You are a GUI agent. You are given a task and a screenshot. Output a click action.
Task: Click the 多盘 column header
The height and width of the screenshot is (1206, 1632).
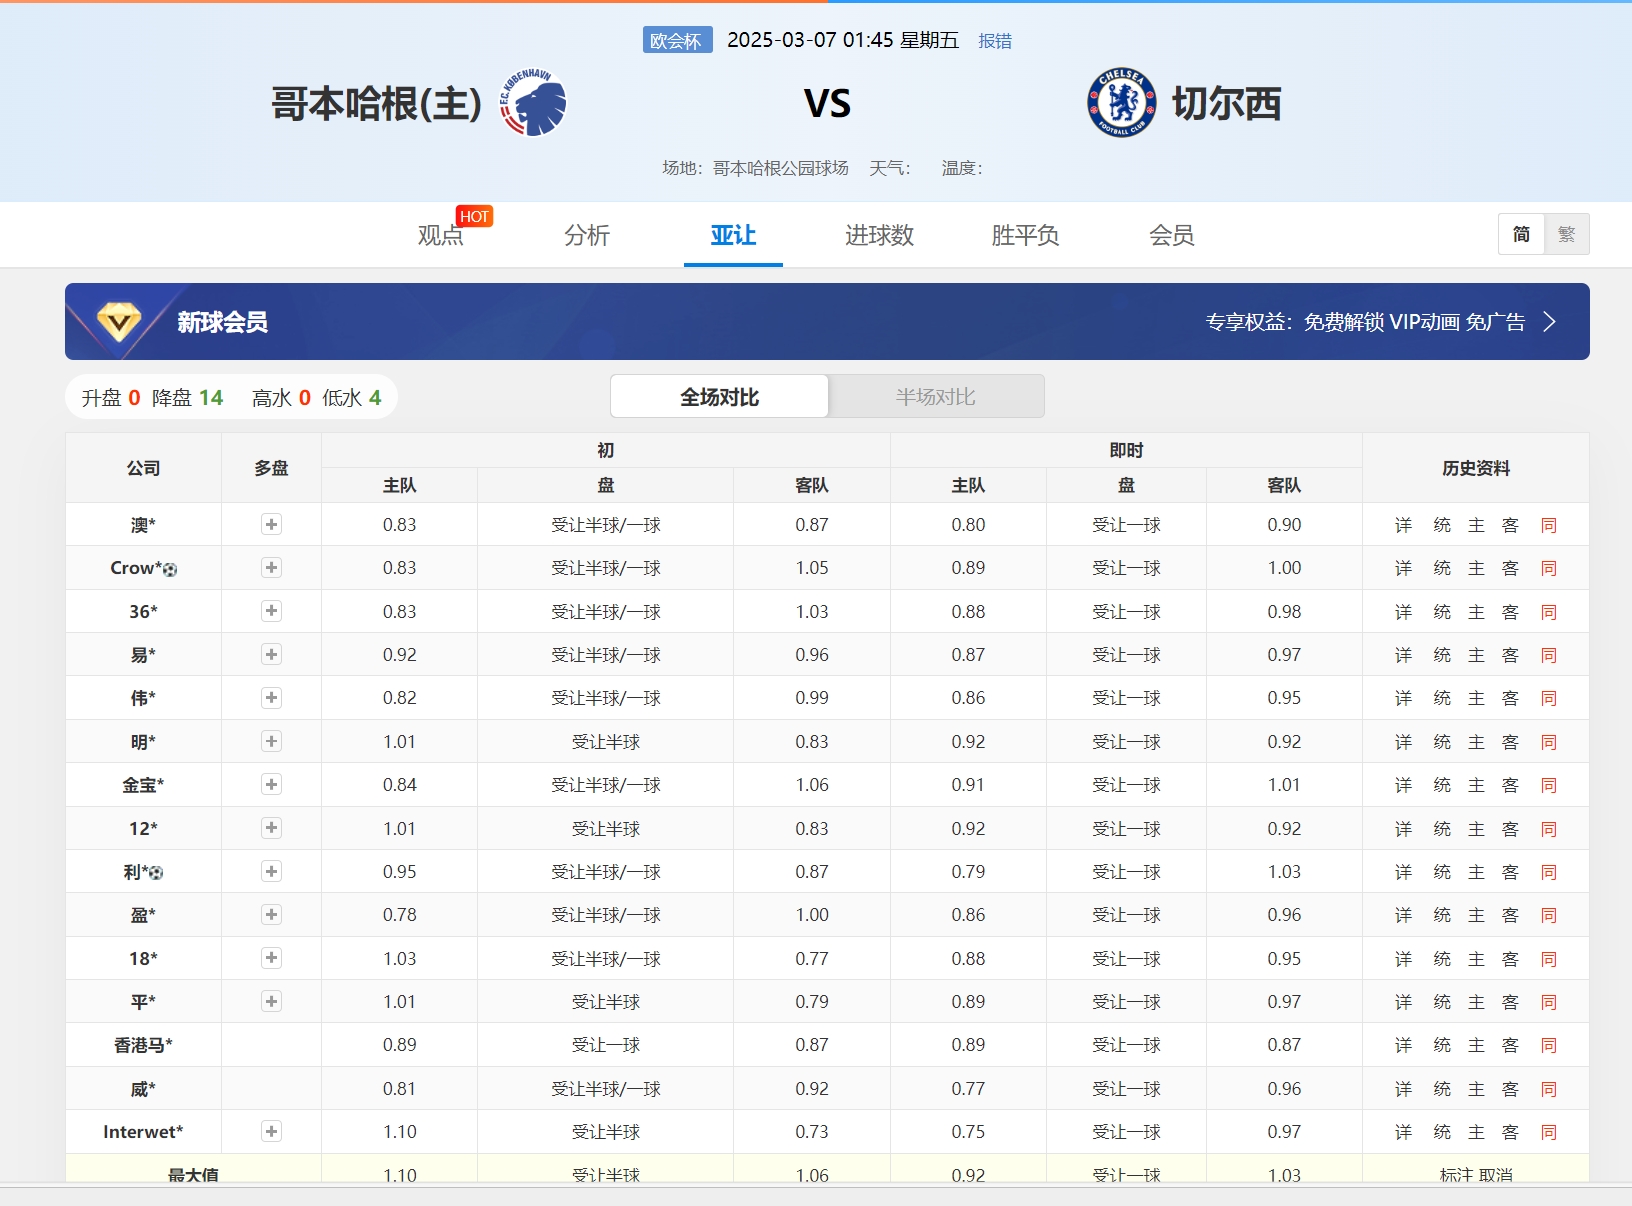271,468
